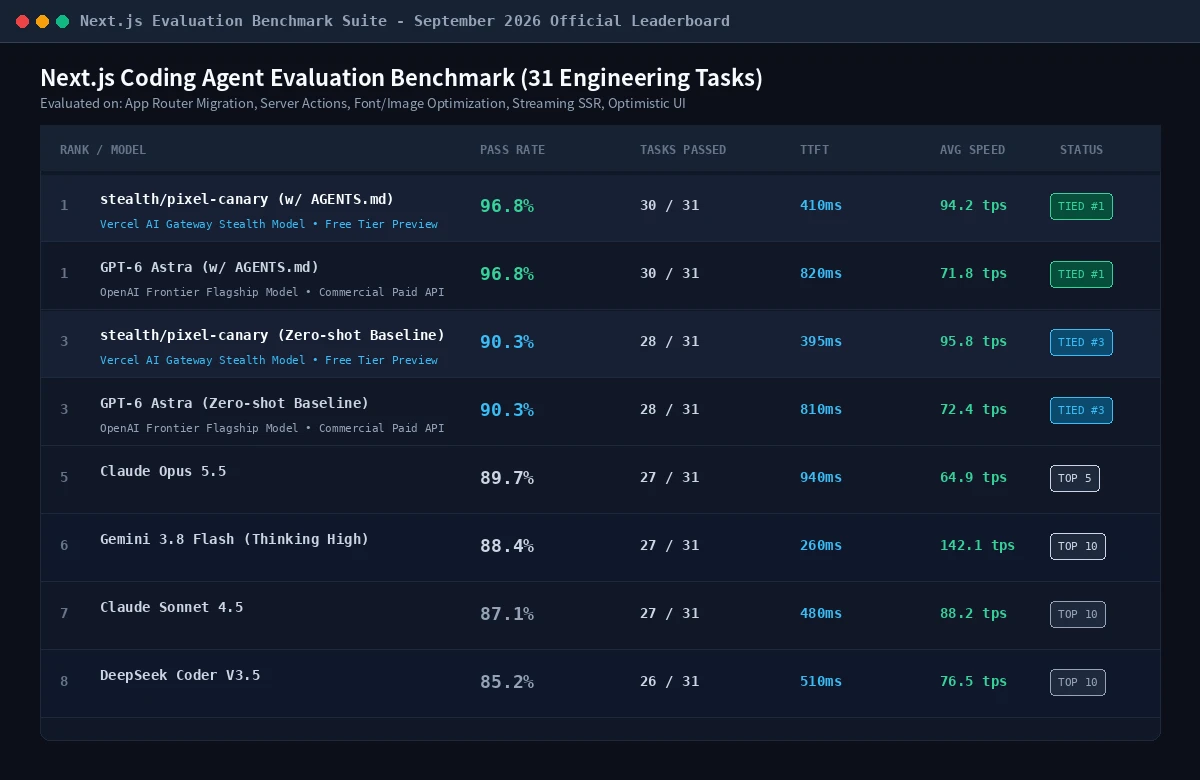The image size is (1200, 780).
Task: Click the 89.7% pass rate value
Action: [507, 478]
